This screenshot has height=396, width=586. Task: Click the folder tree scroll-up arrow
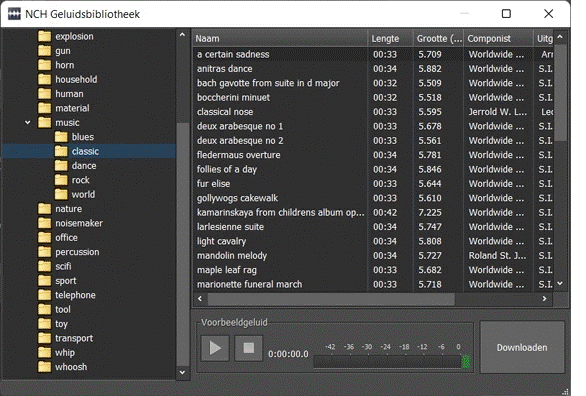tap(182, 35)
